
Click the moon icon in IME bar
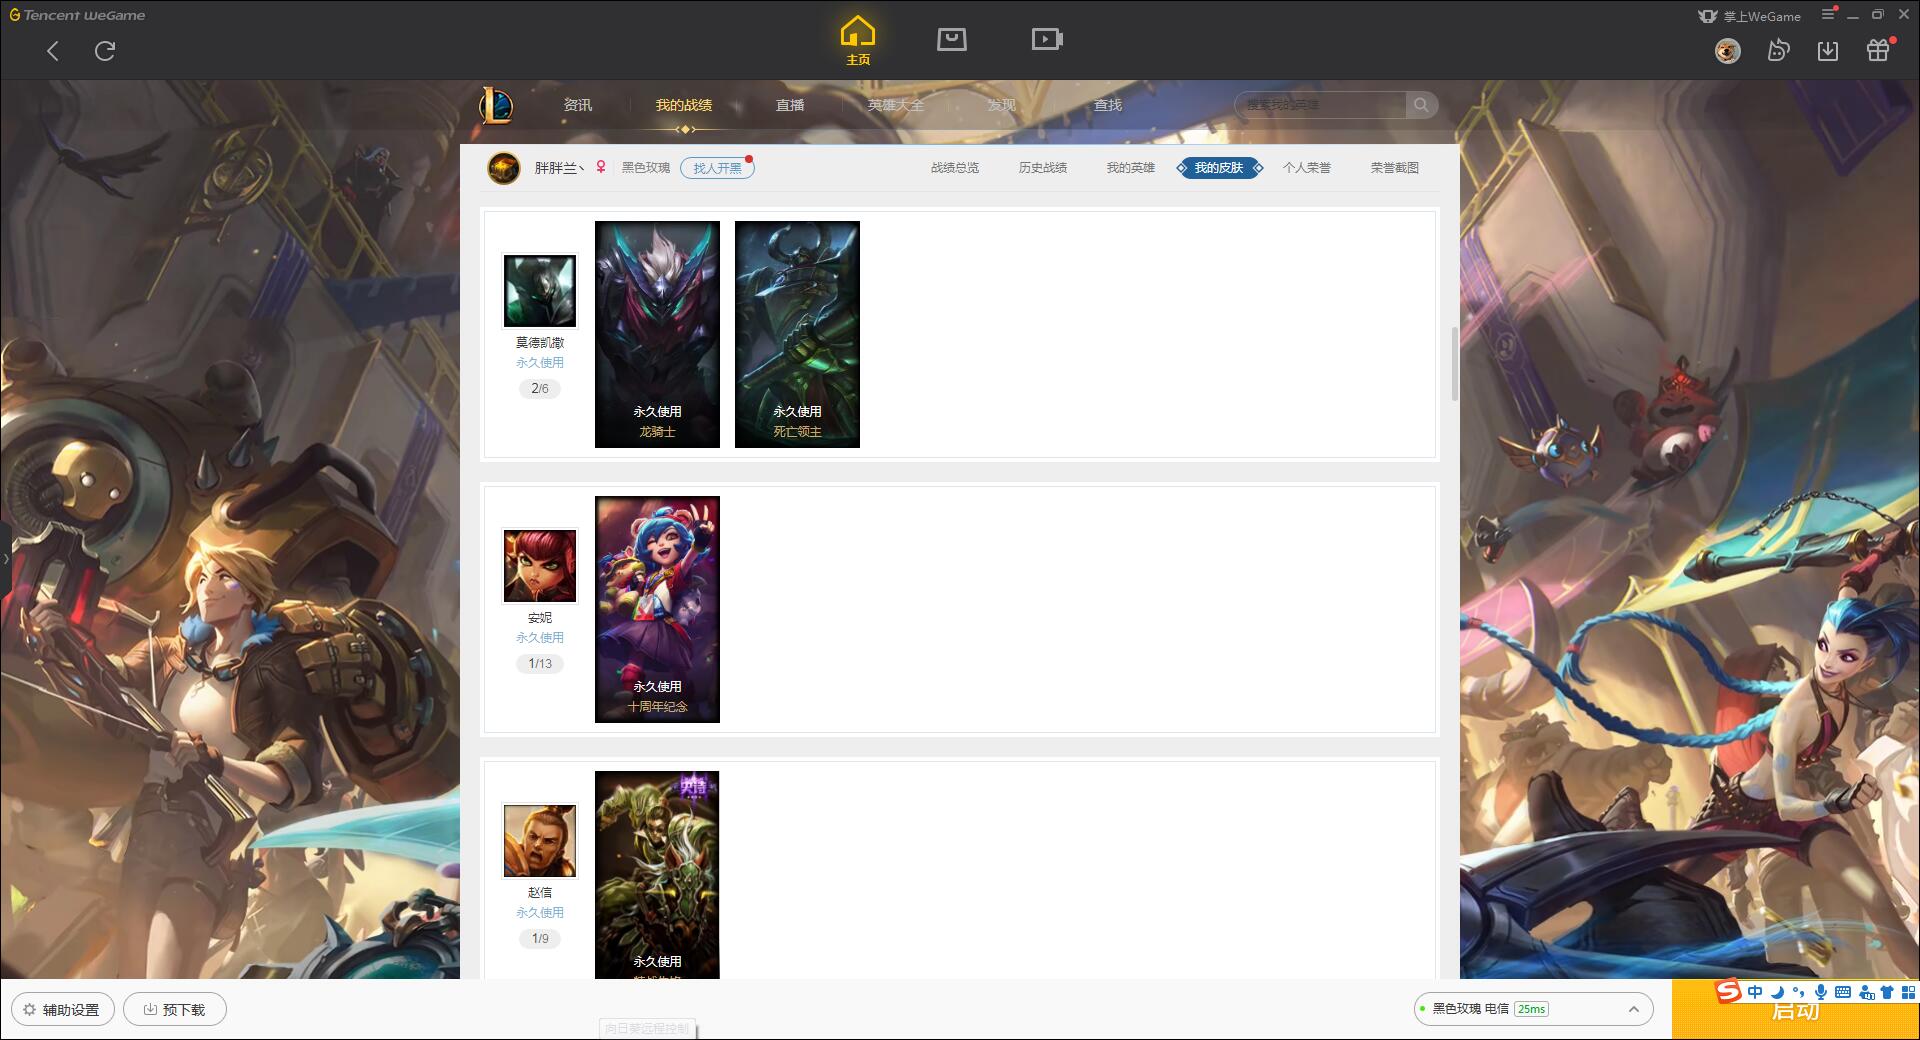click(x=1777, y=992)
